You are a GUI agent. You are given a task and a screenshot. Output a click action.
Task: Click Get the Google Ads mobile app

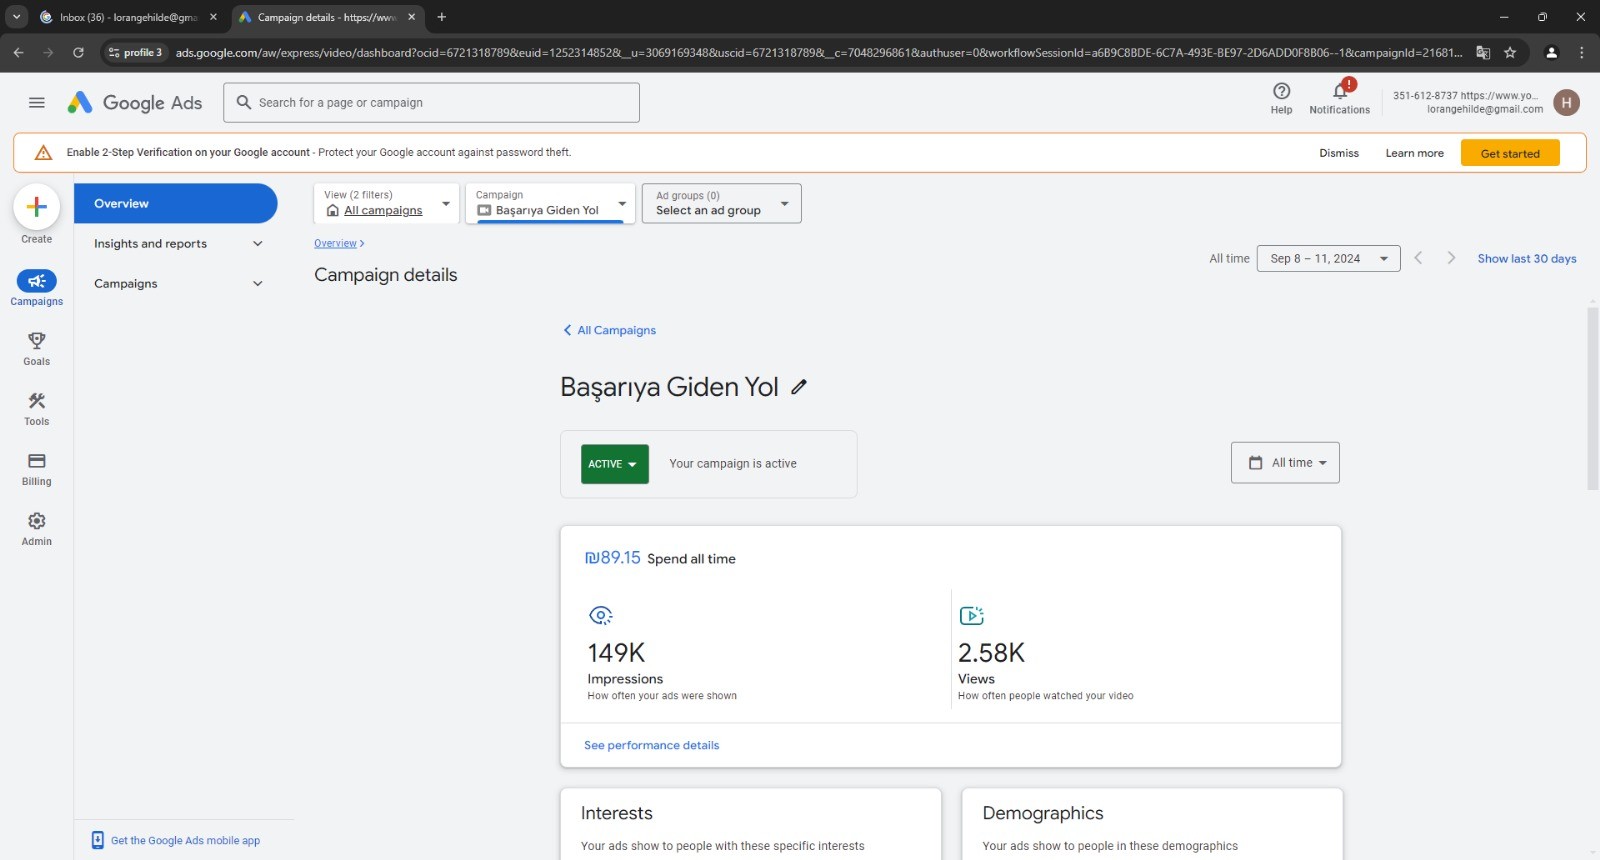point(185,840)
